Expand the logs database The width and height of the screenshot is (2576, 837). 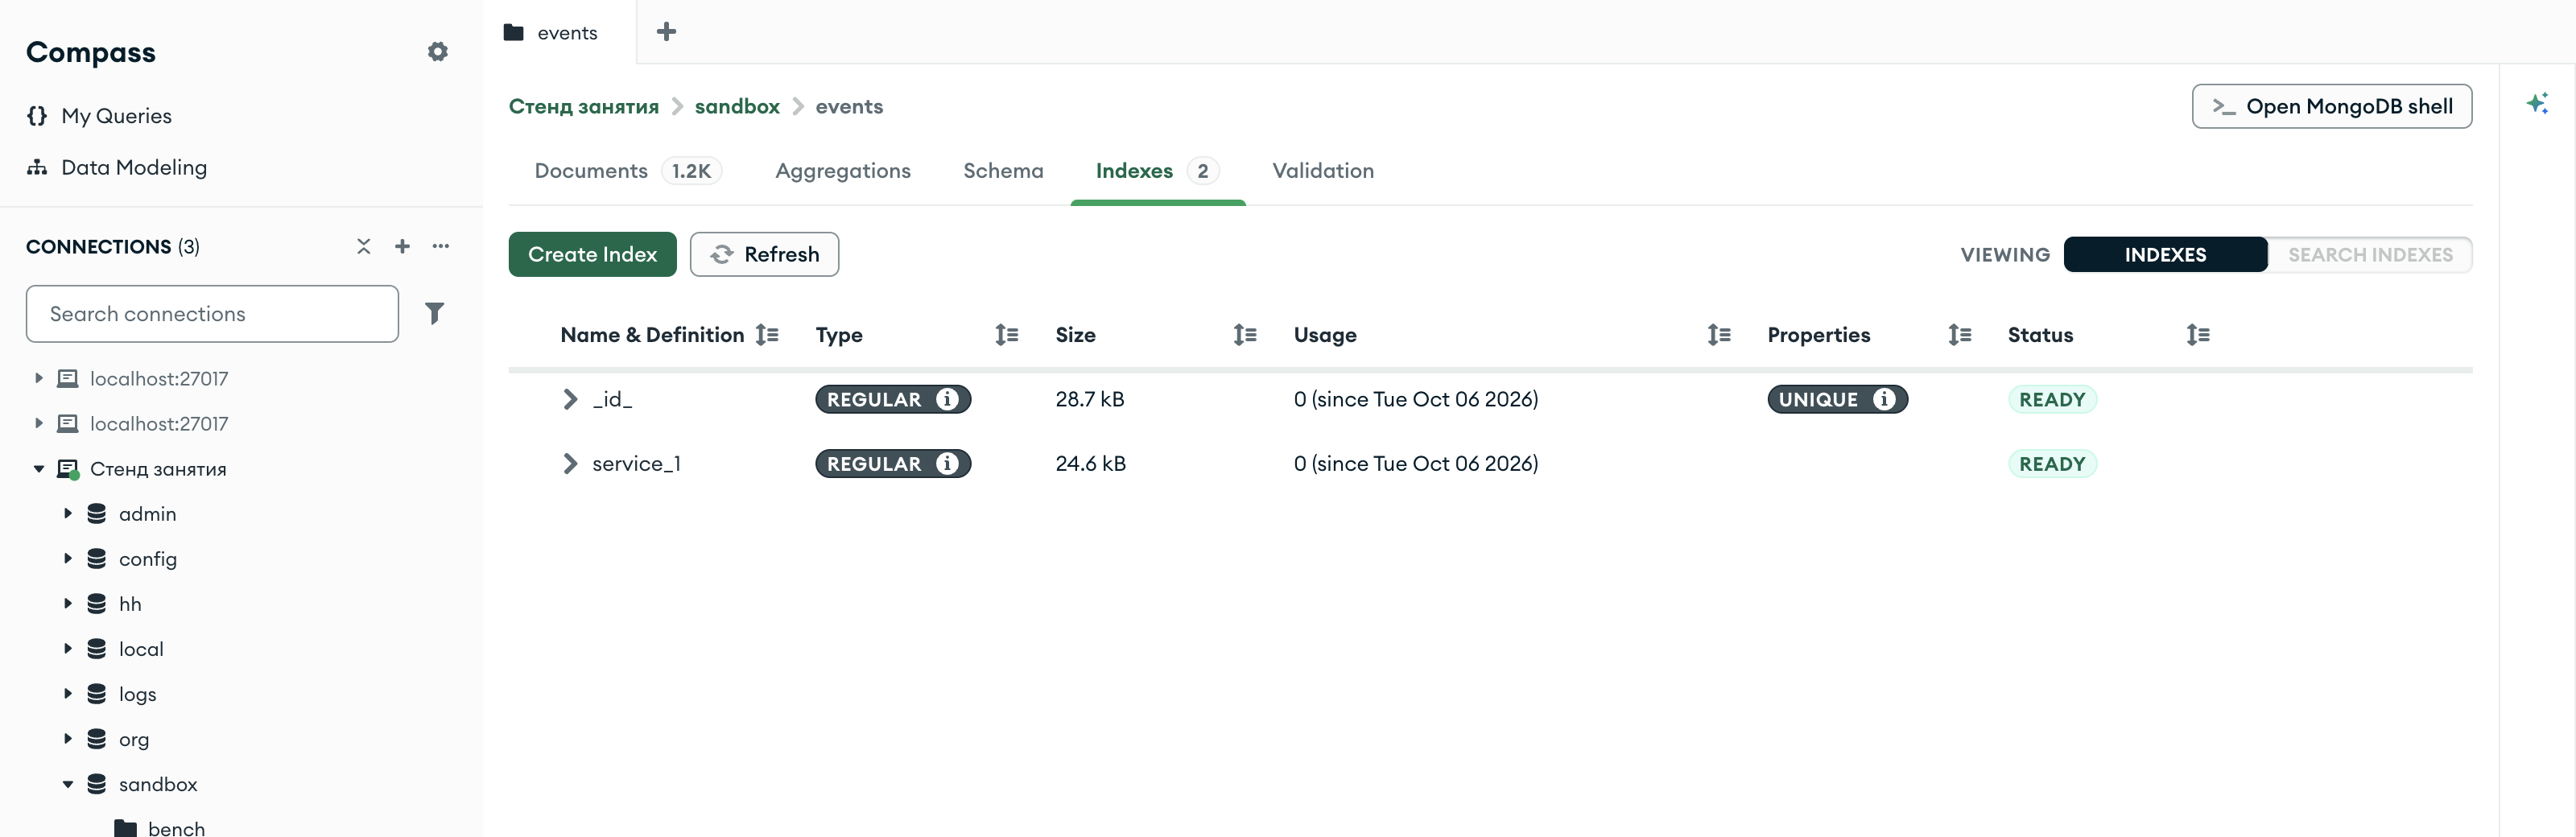click(x=68, y=694)
